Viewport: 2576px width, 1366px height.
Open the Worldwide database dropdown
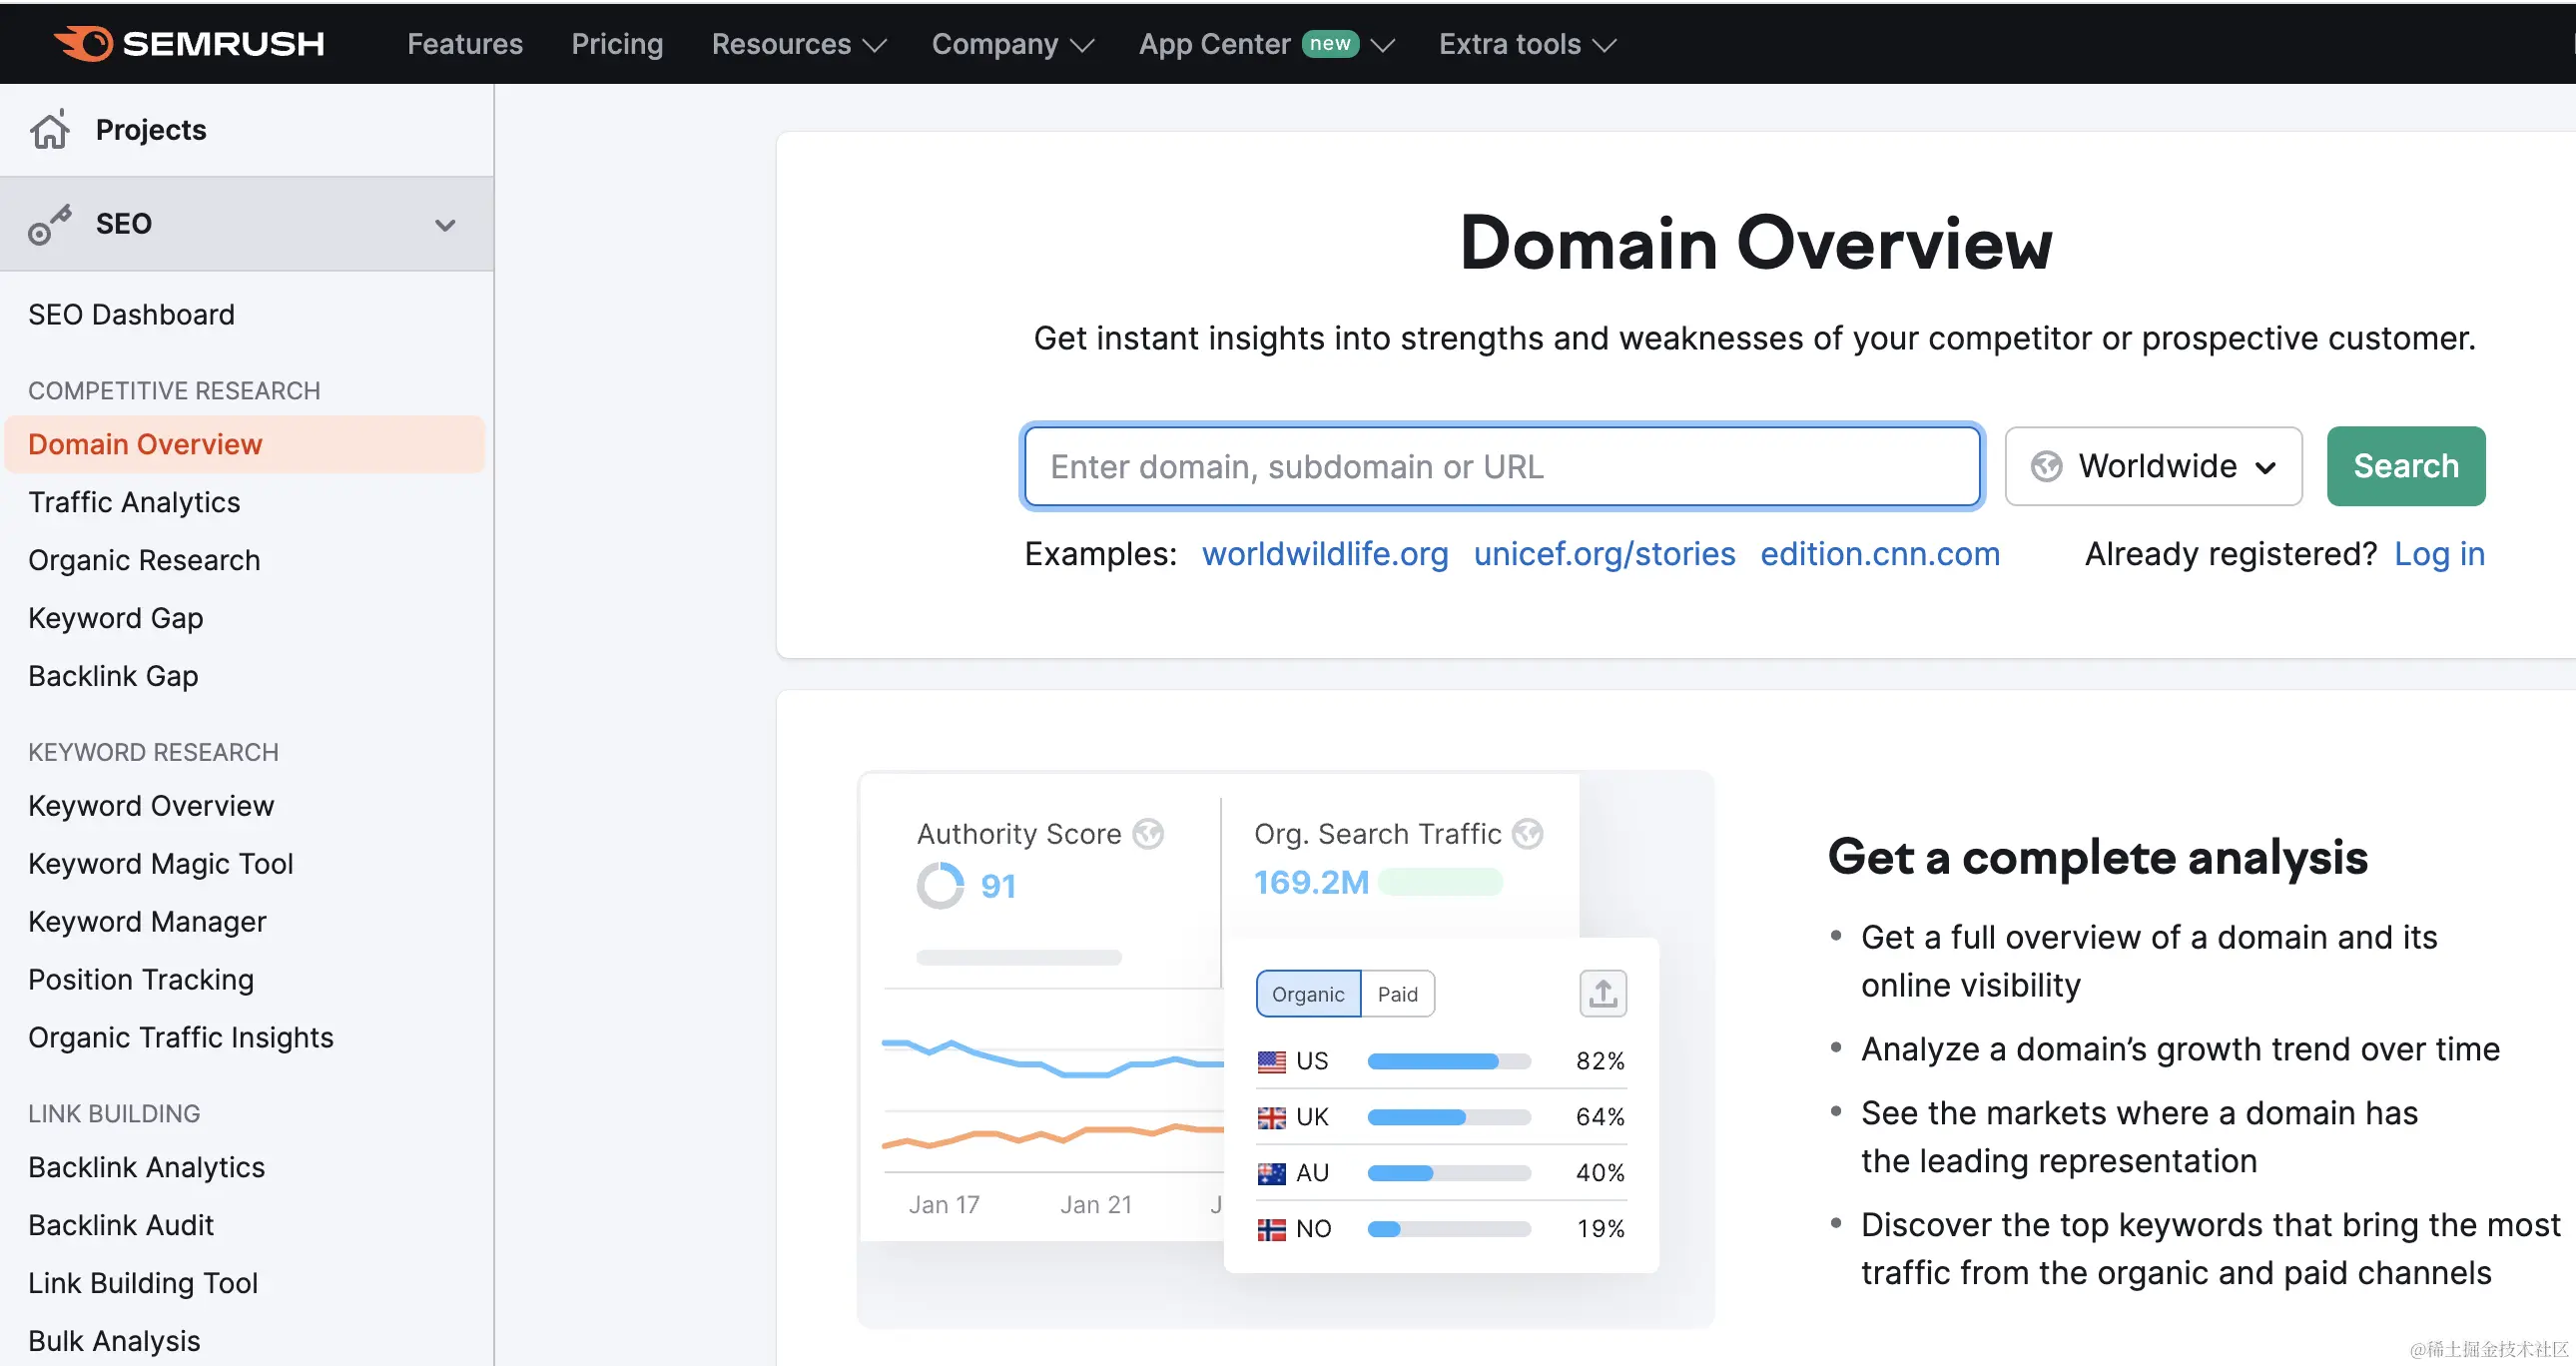(x=2153, y=466)
